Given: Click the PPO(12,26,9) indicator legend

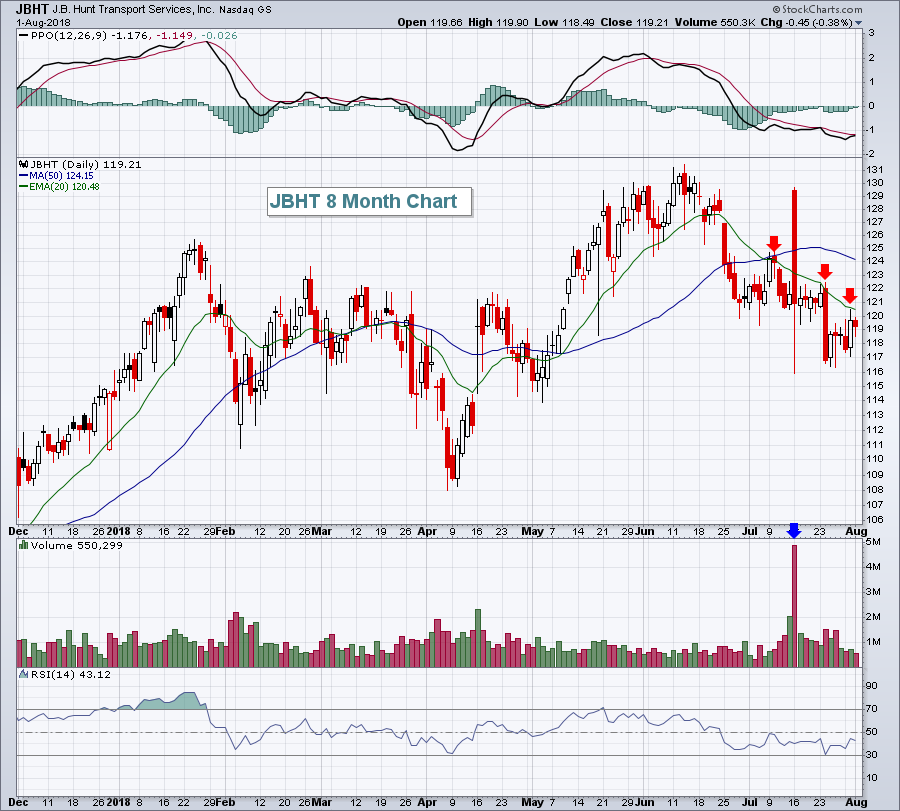Looking at the screenshot, I should pos(134,36).
